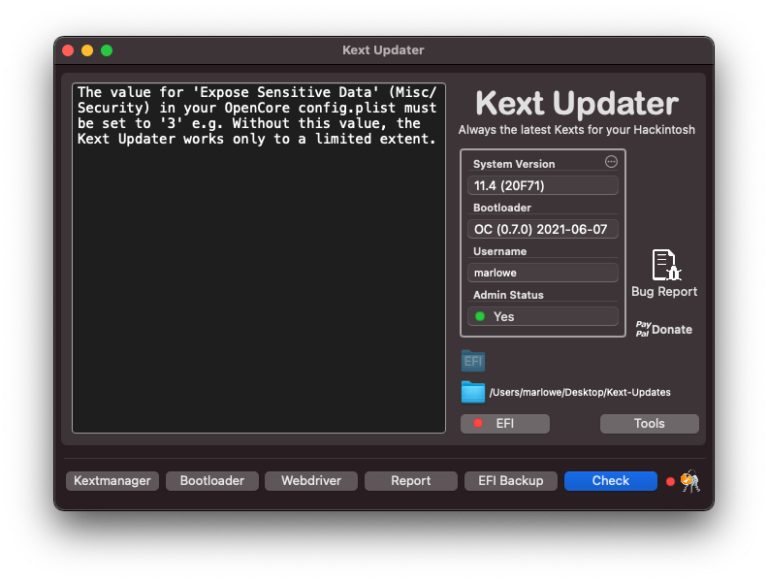The width and height of the screenshot is (768, 582).
Task: Click the Bootloader field OC (0.7.0) 2021-06-07
Action: (x=543, y=229)
